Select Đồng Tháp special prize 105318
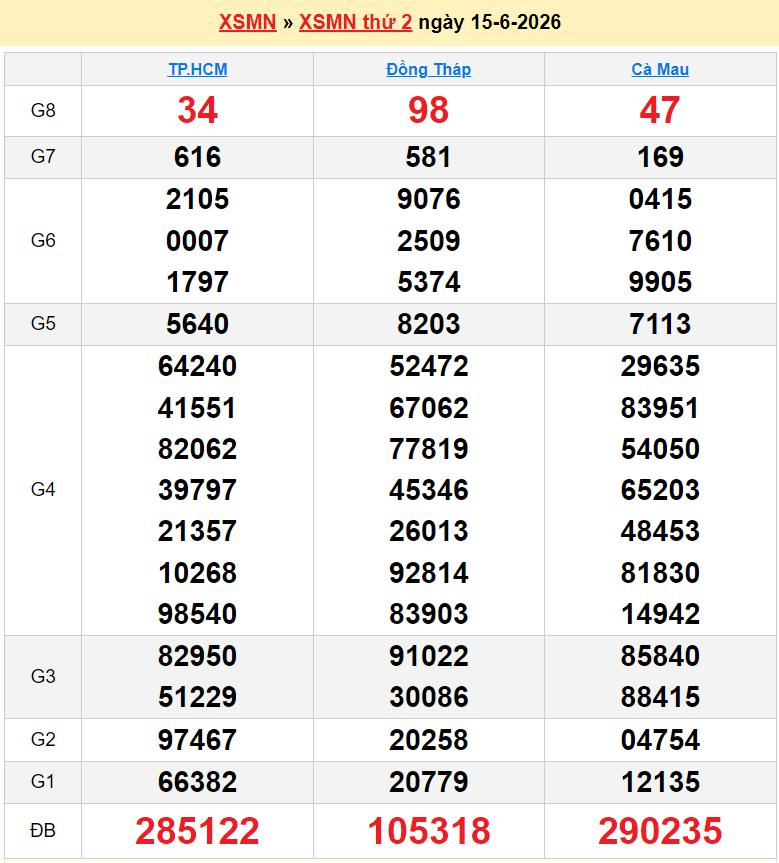The height and width of the screenshot is (863, 779). click(x=428, y=831)
